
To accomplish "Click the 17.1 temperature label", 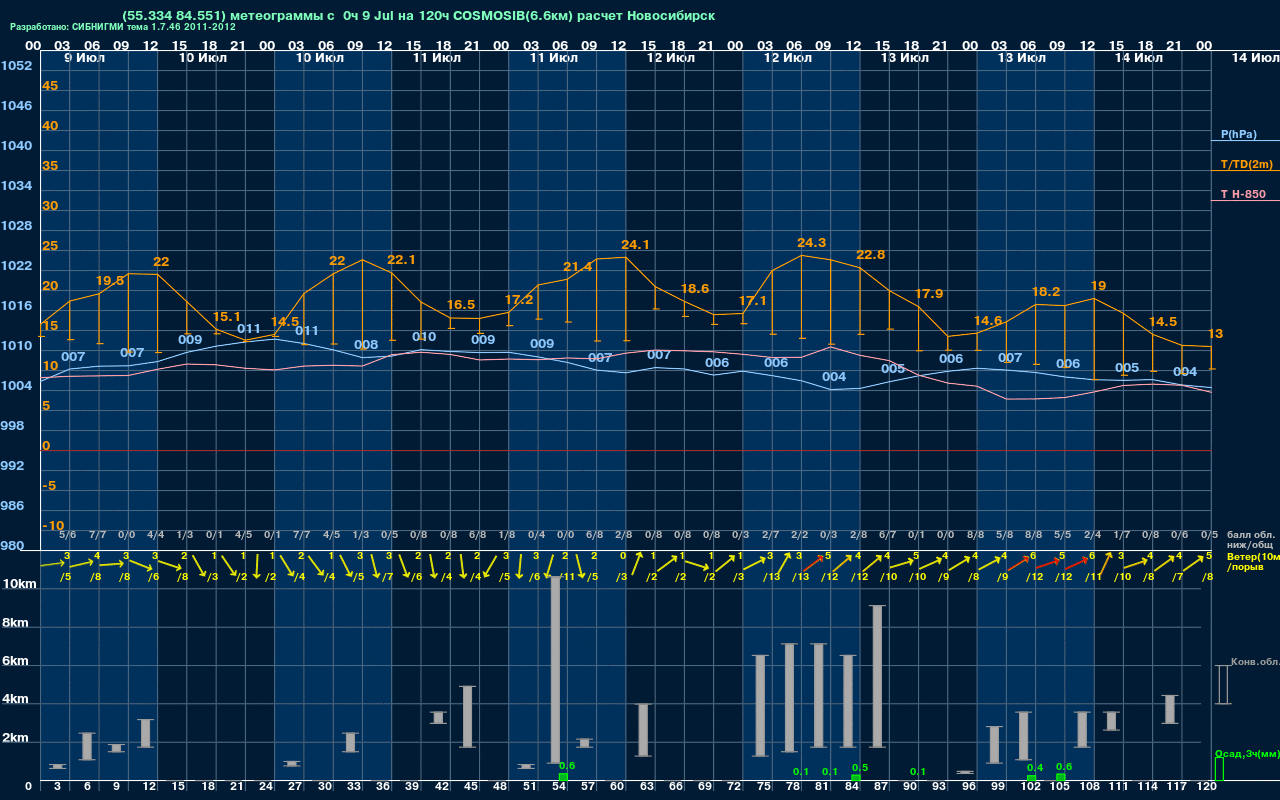I will 752,301.
